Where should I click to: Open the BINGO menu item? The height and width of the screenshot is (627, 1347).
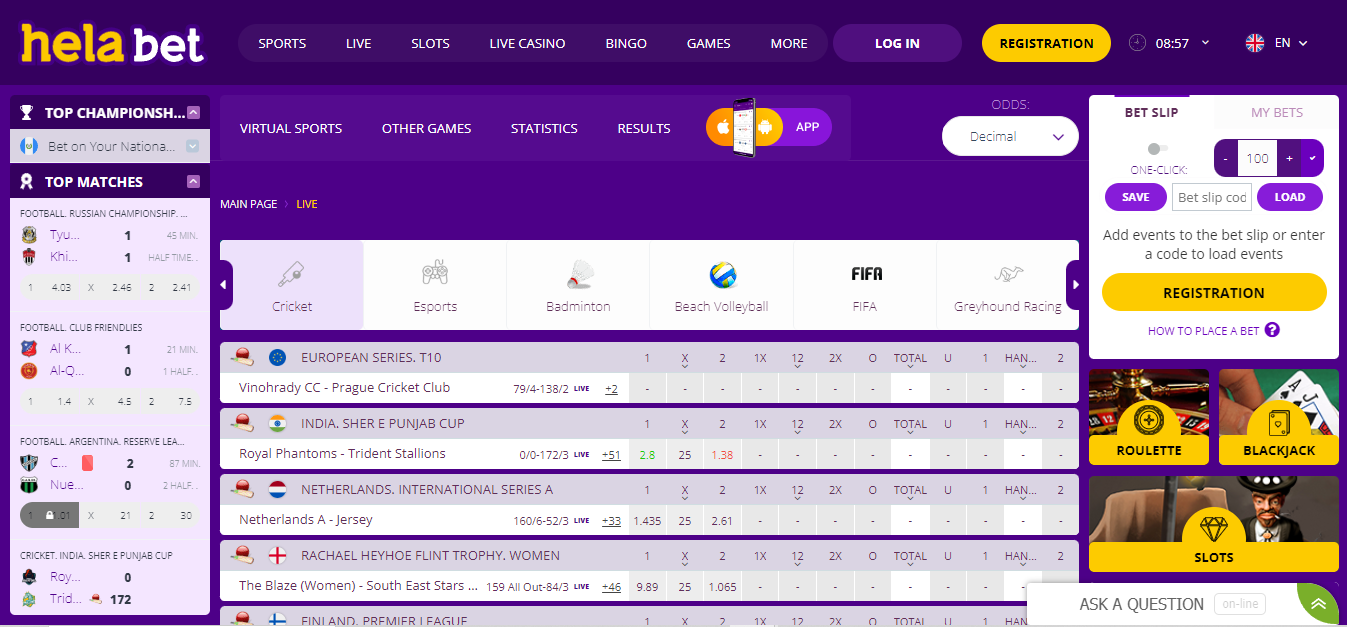click(626, 43)
